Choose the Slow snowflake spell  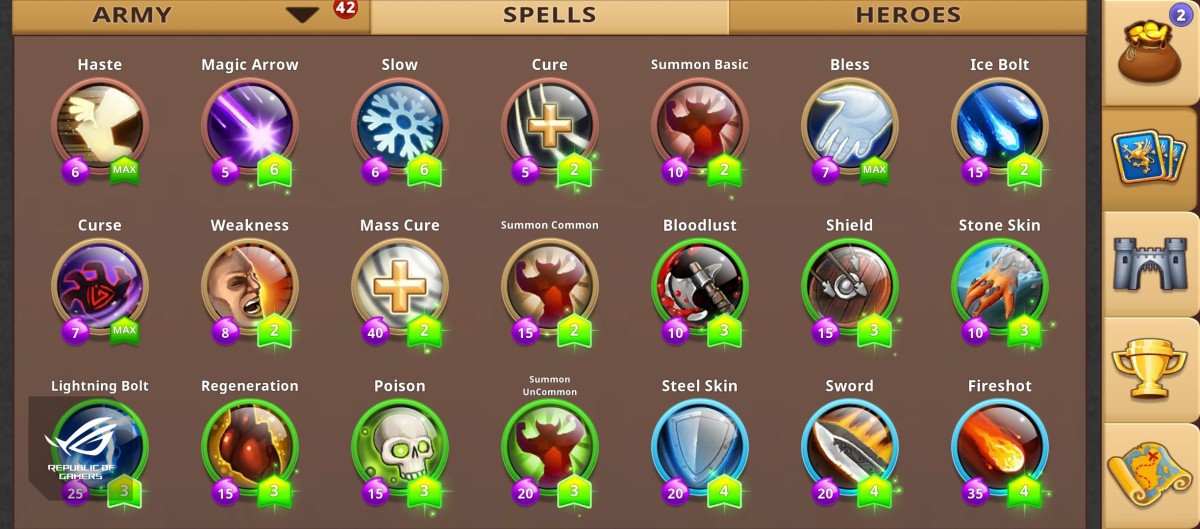pos(400,126)
